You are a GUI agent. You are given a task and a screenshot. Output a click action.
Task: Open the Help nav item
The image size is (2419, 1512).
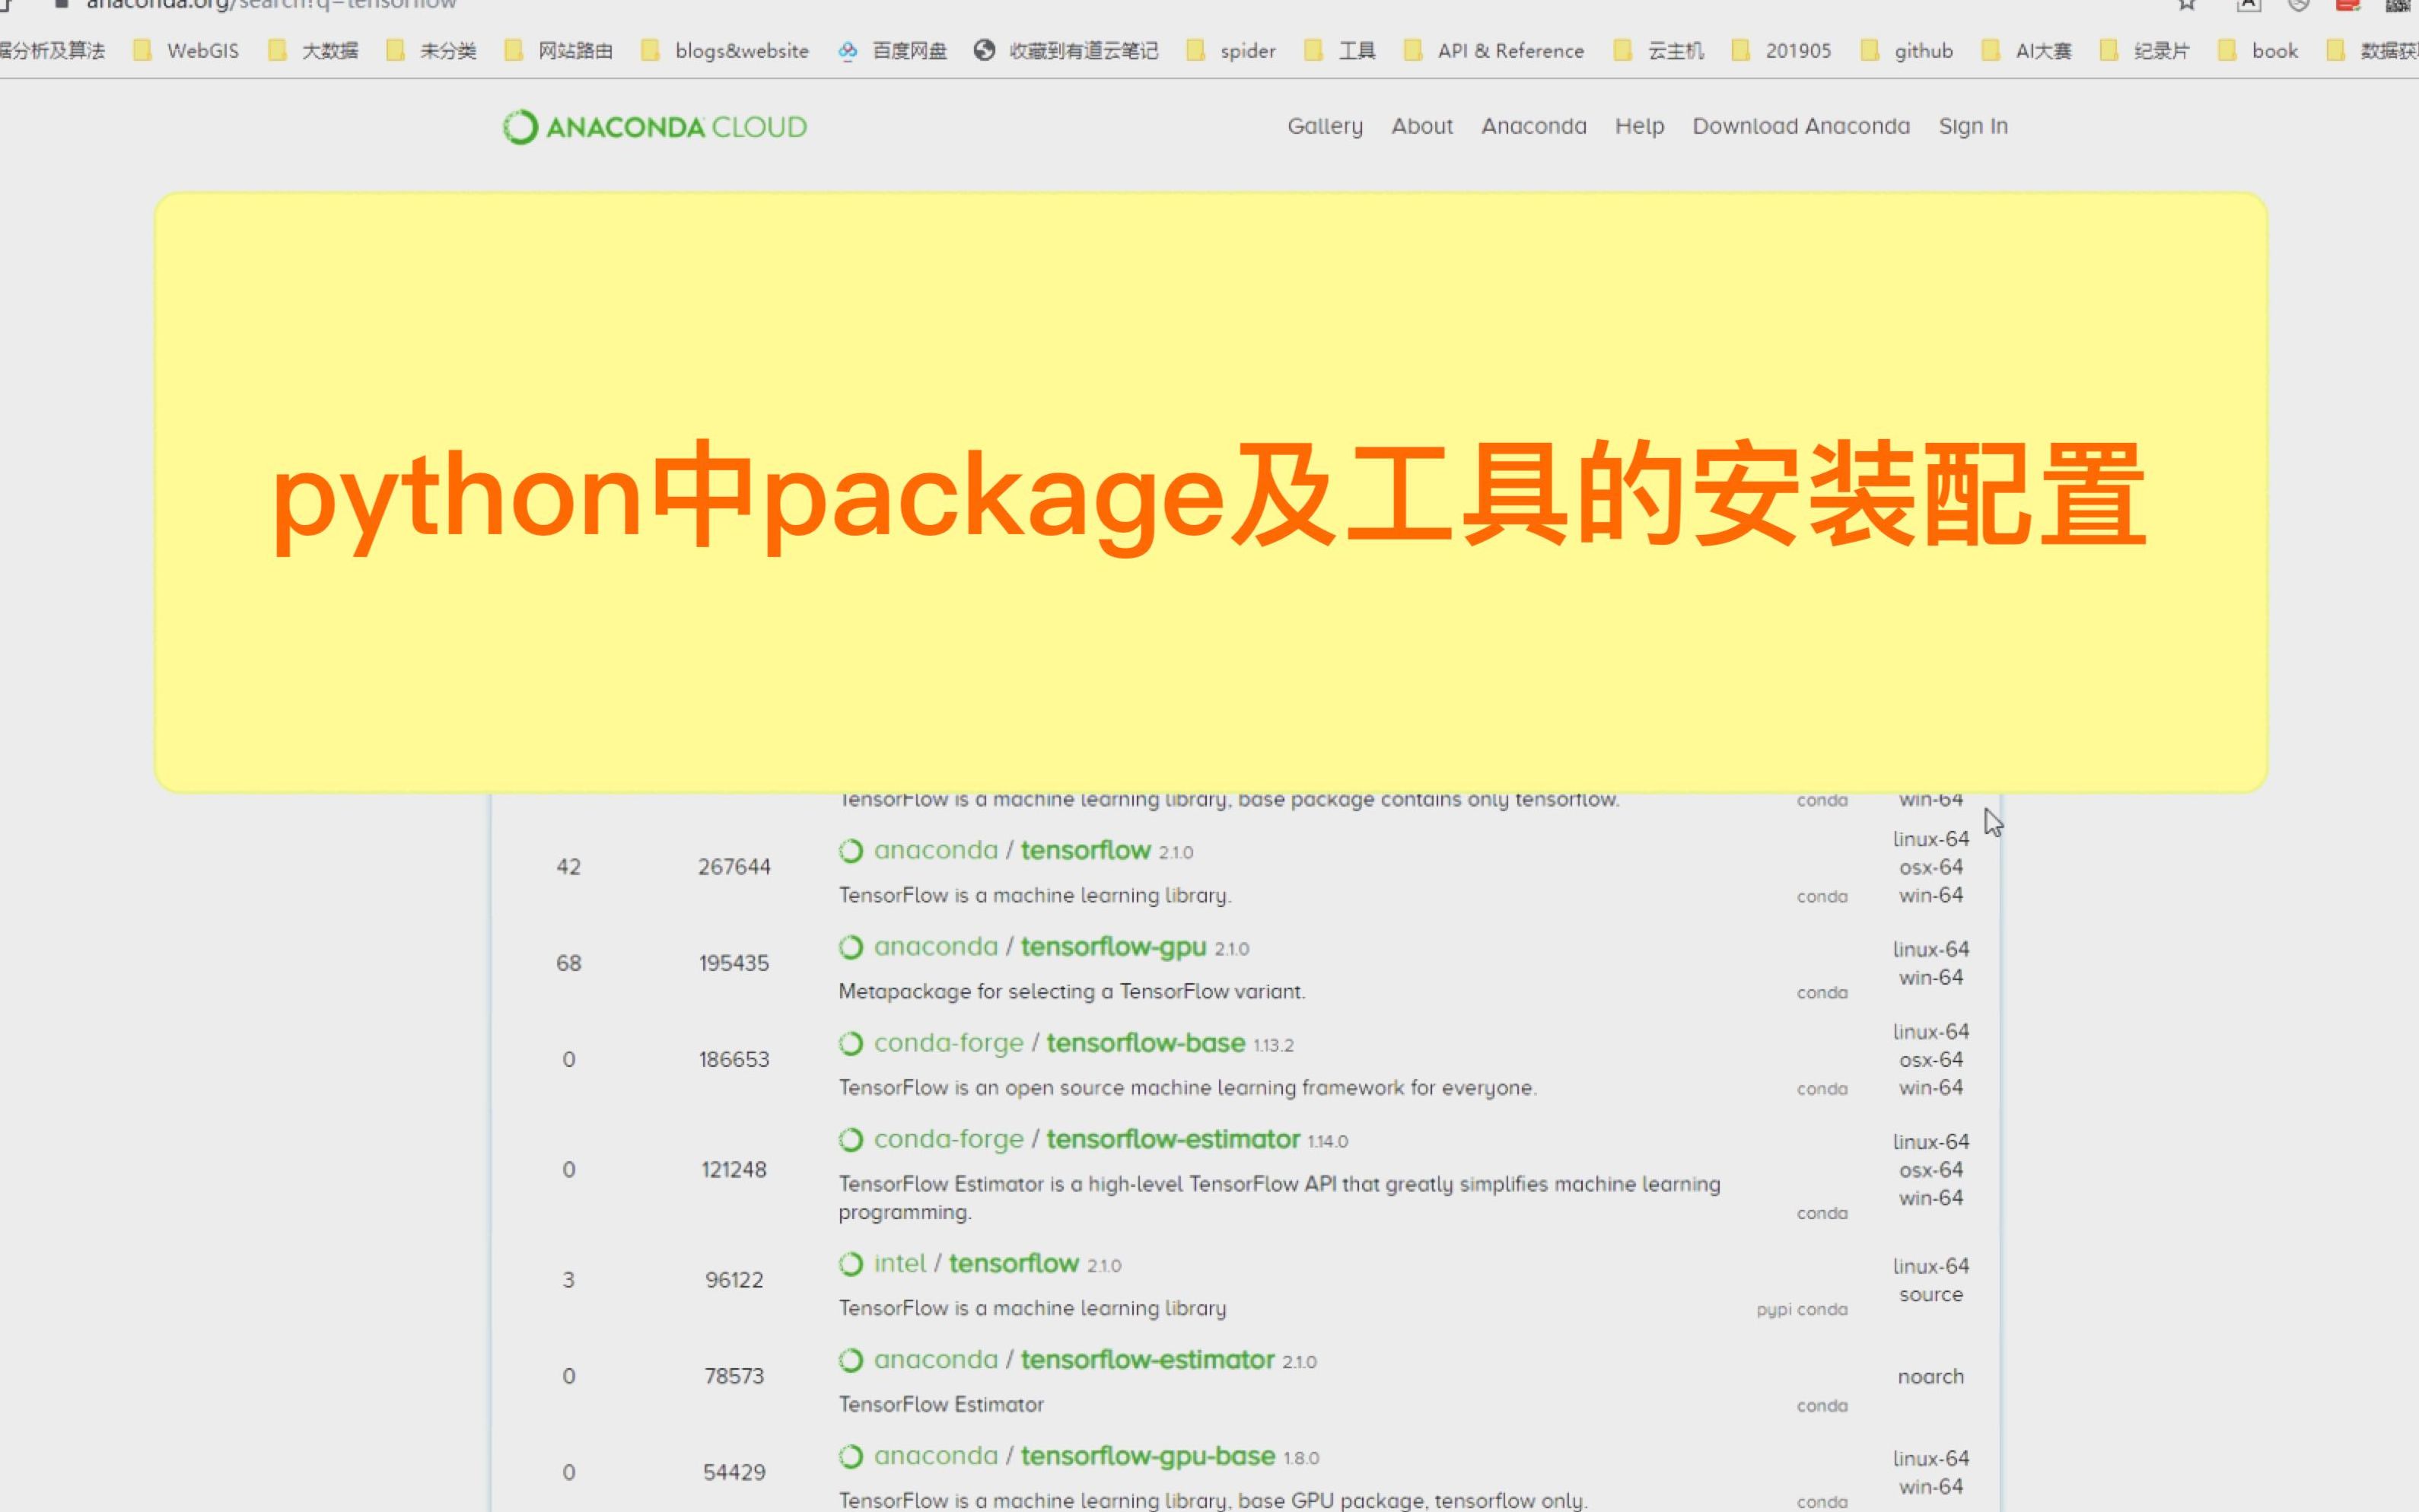1639,127
